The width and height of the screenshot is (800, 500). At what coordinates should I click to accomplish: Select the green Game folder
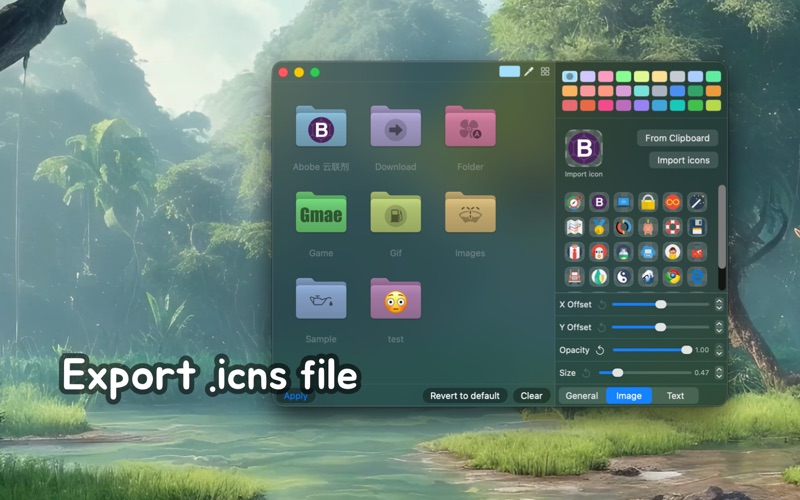point(321,212)
